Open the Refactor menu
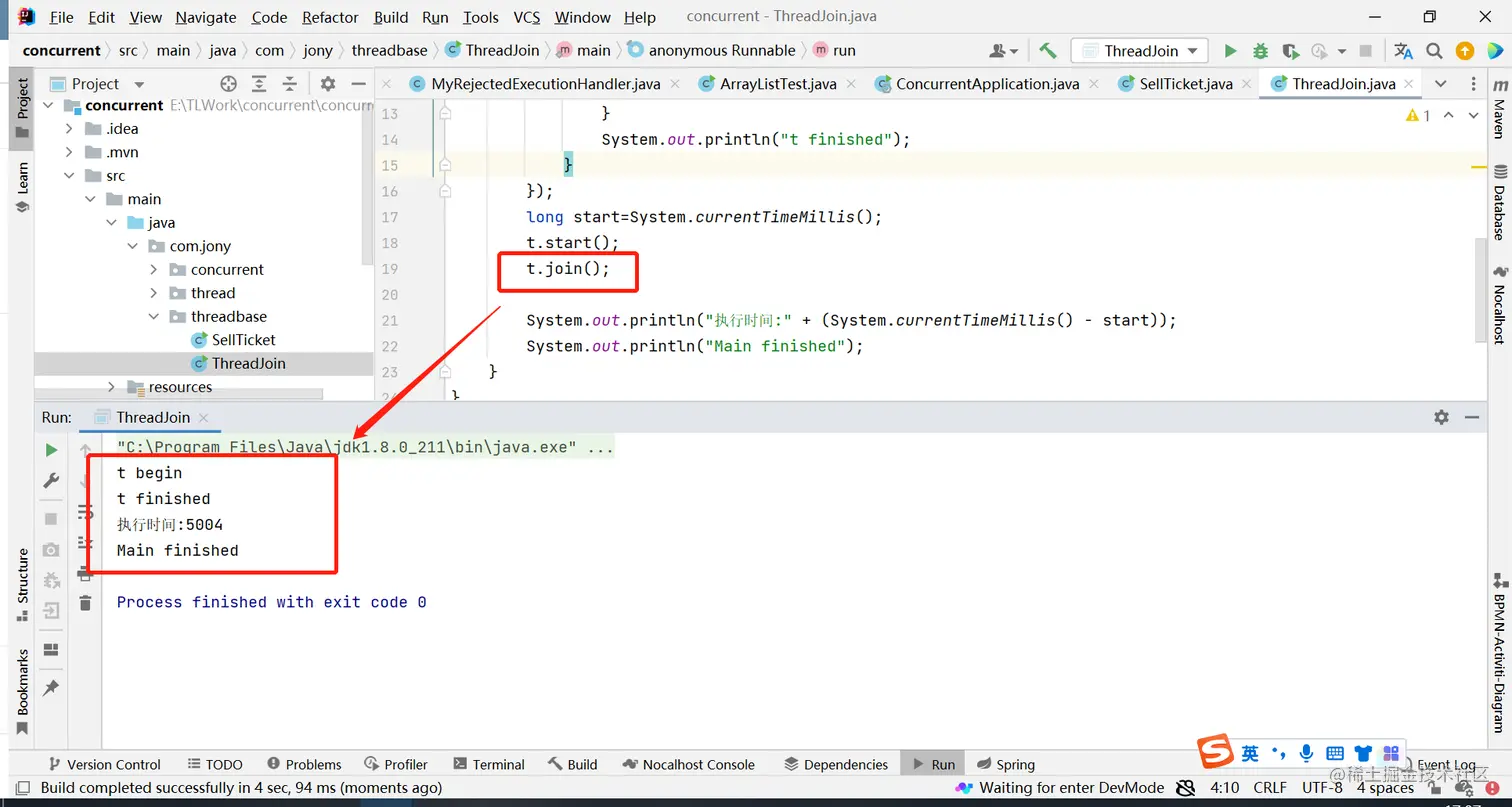Image resolution: width=1512 pixels, height=807 pixels. pyautogui.click(x=330, y=17)
